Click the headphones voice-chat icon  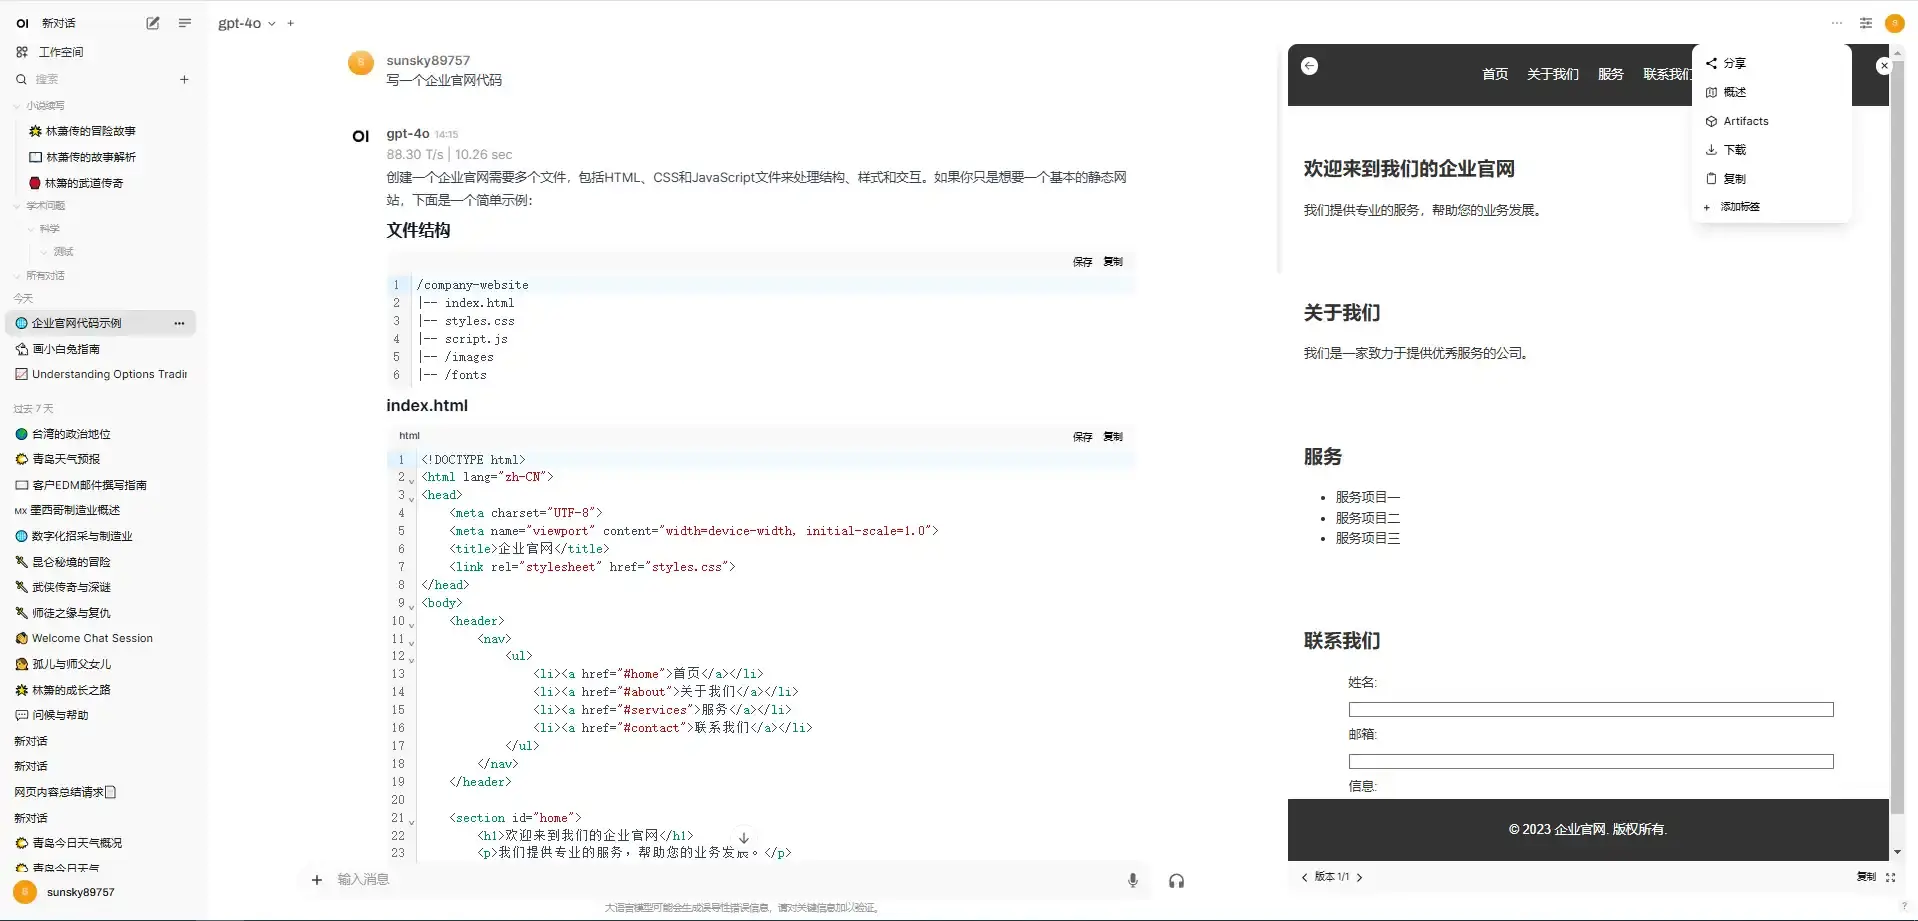point(1176,880)
